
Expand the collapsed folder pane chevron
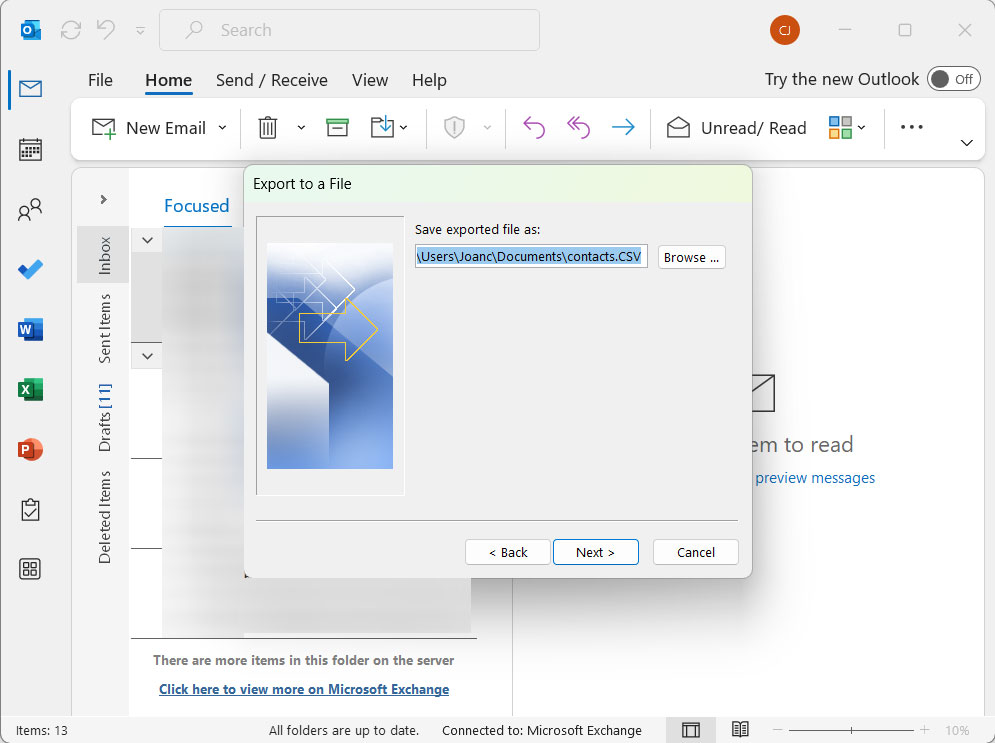(103, 200)
